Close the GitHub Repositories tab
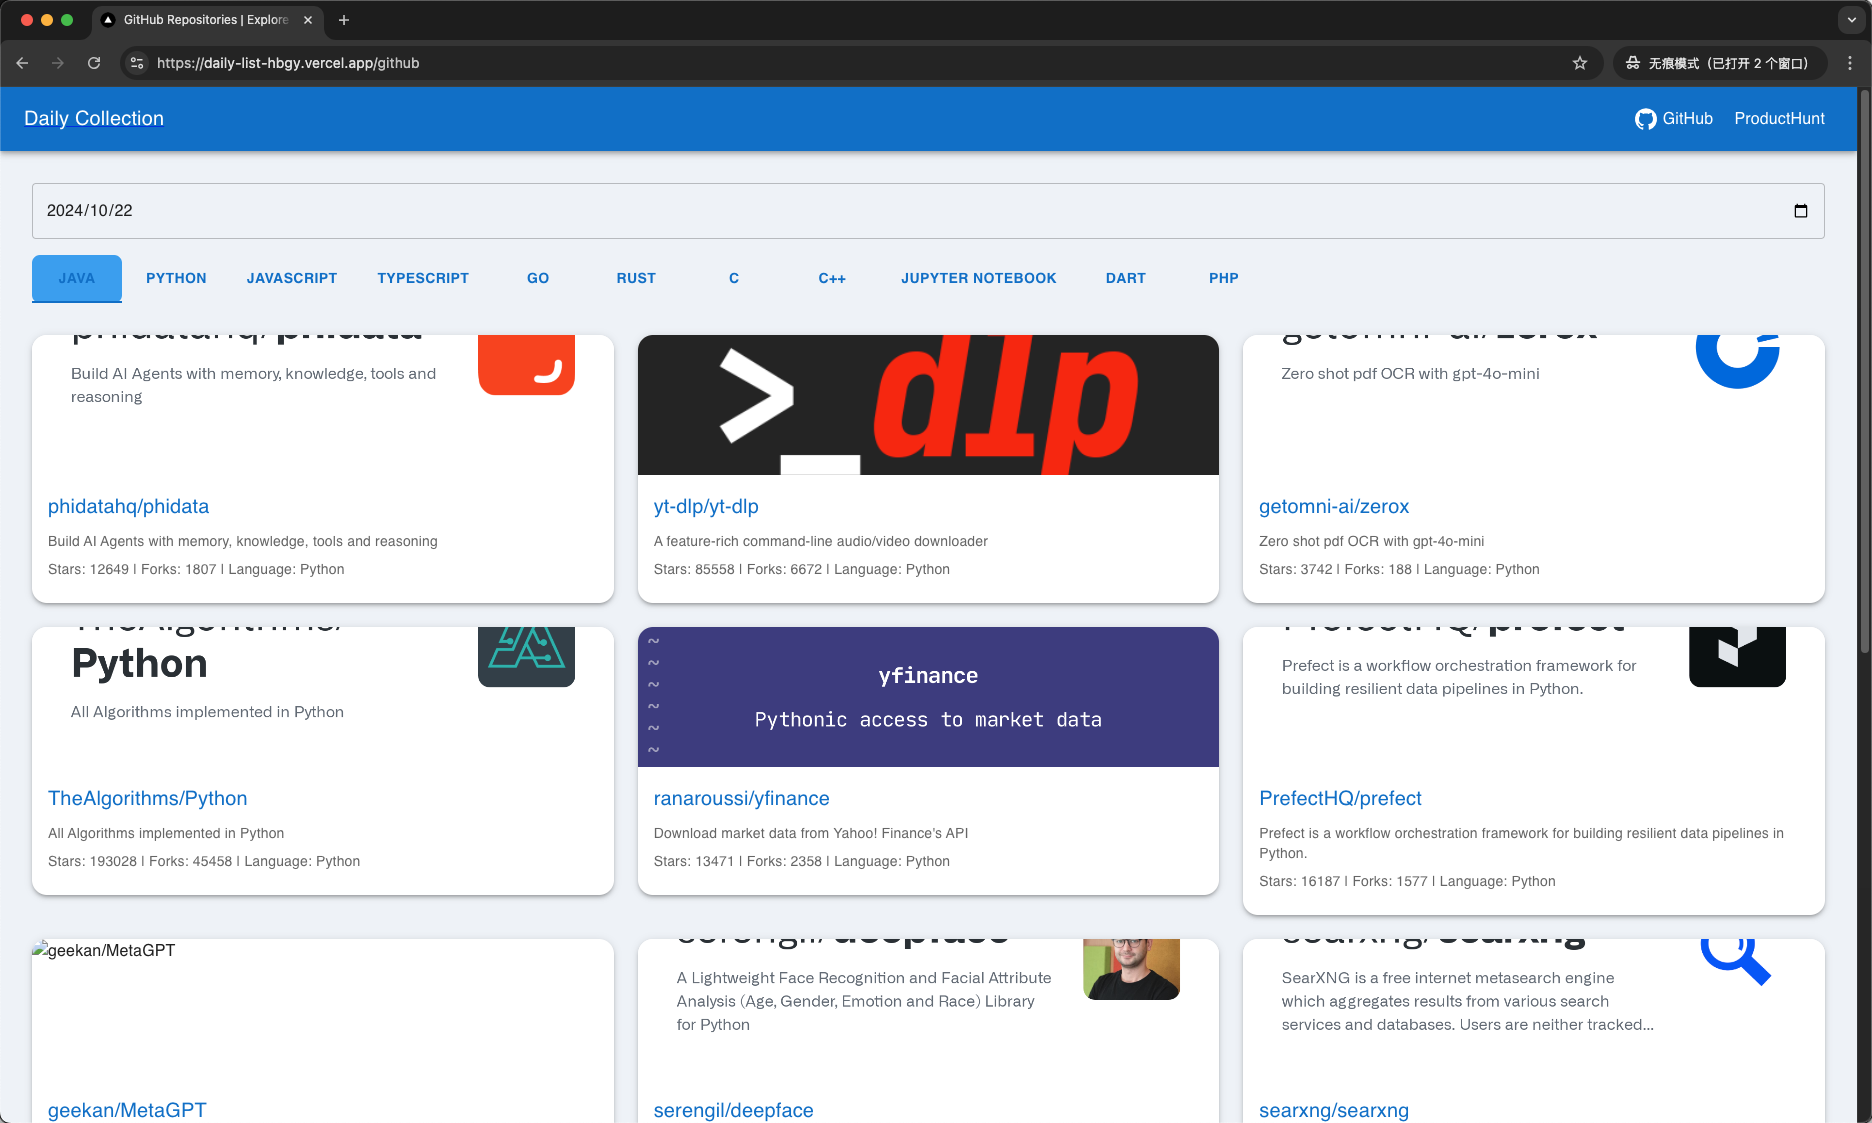 point(308,20)
